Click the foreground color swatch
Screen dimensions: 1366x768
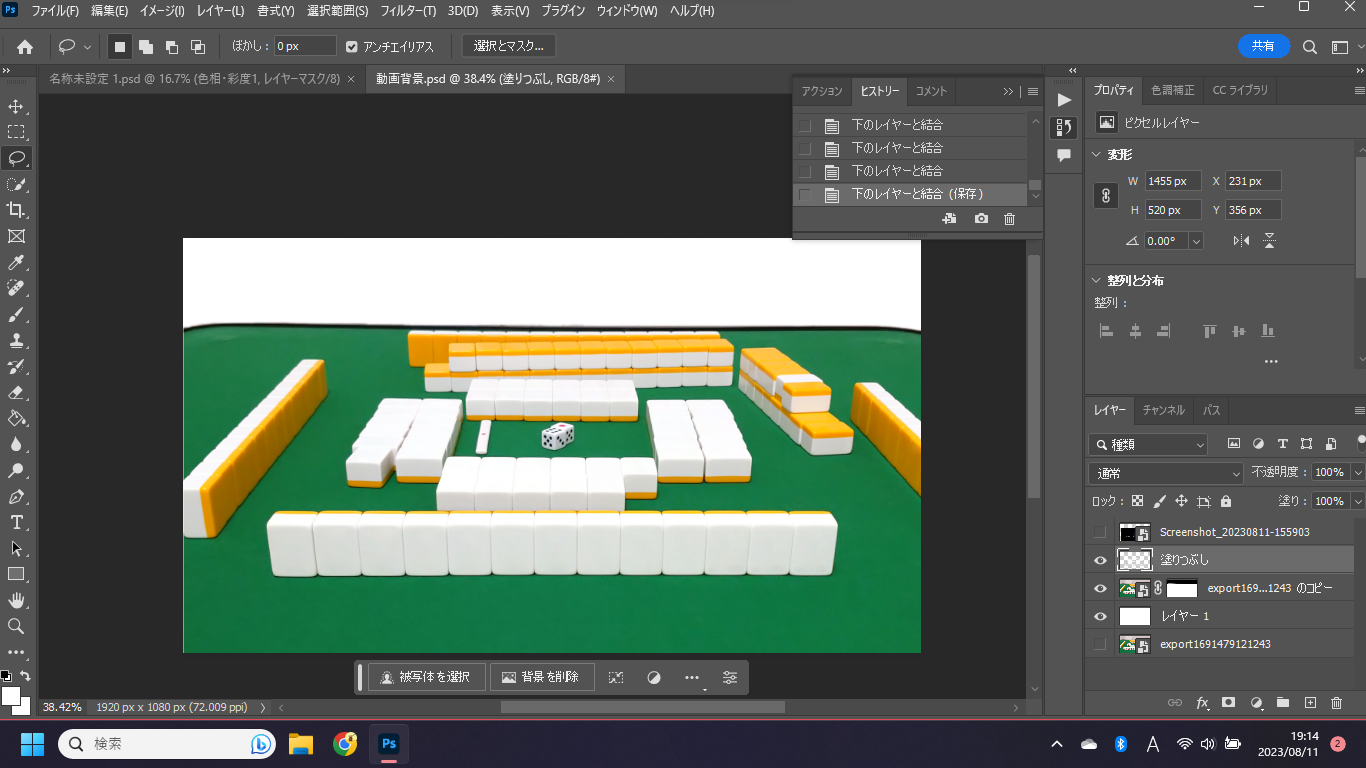(11, 695)
